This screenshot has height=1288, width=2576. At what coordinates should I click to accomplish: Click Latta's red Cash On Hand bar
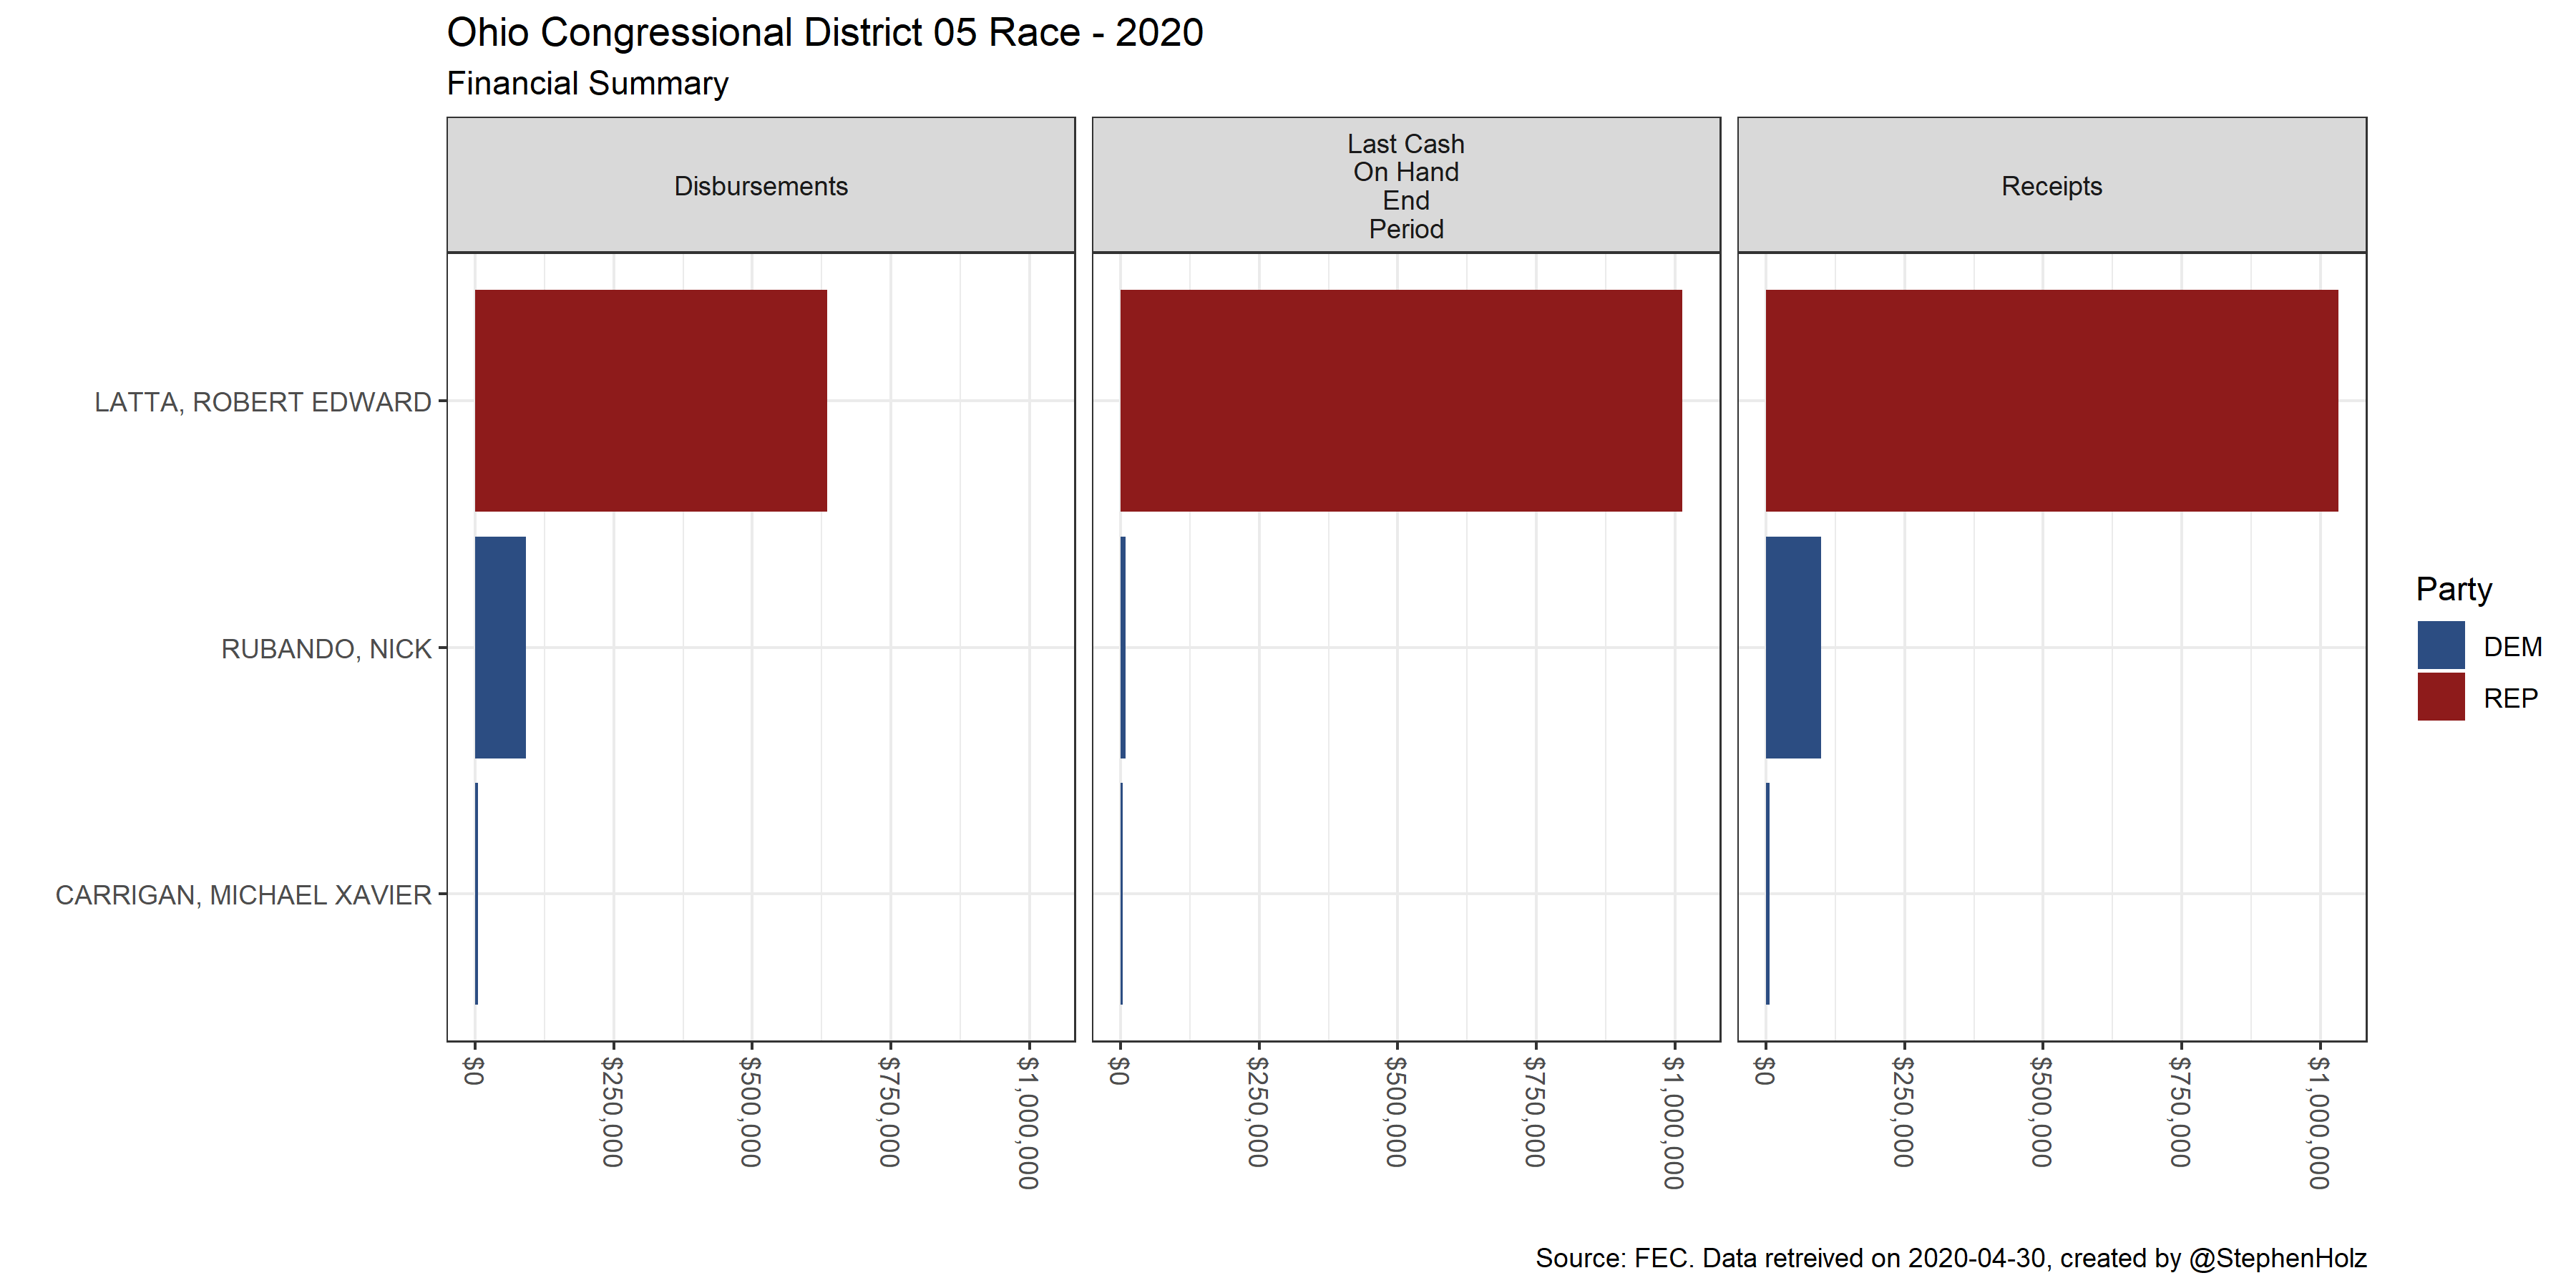click(1400, 401)
